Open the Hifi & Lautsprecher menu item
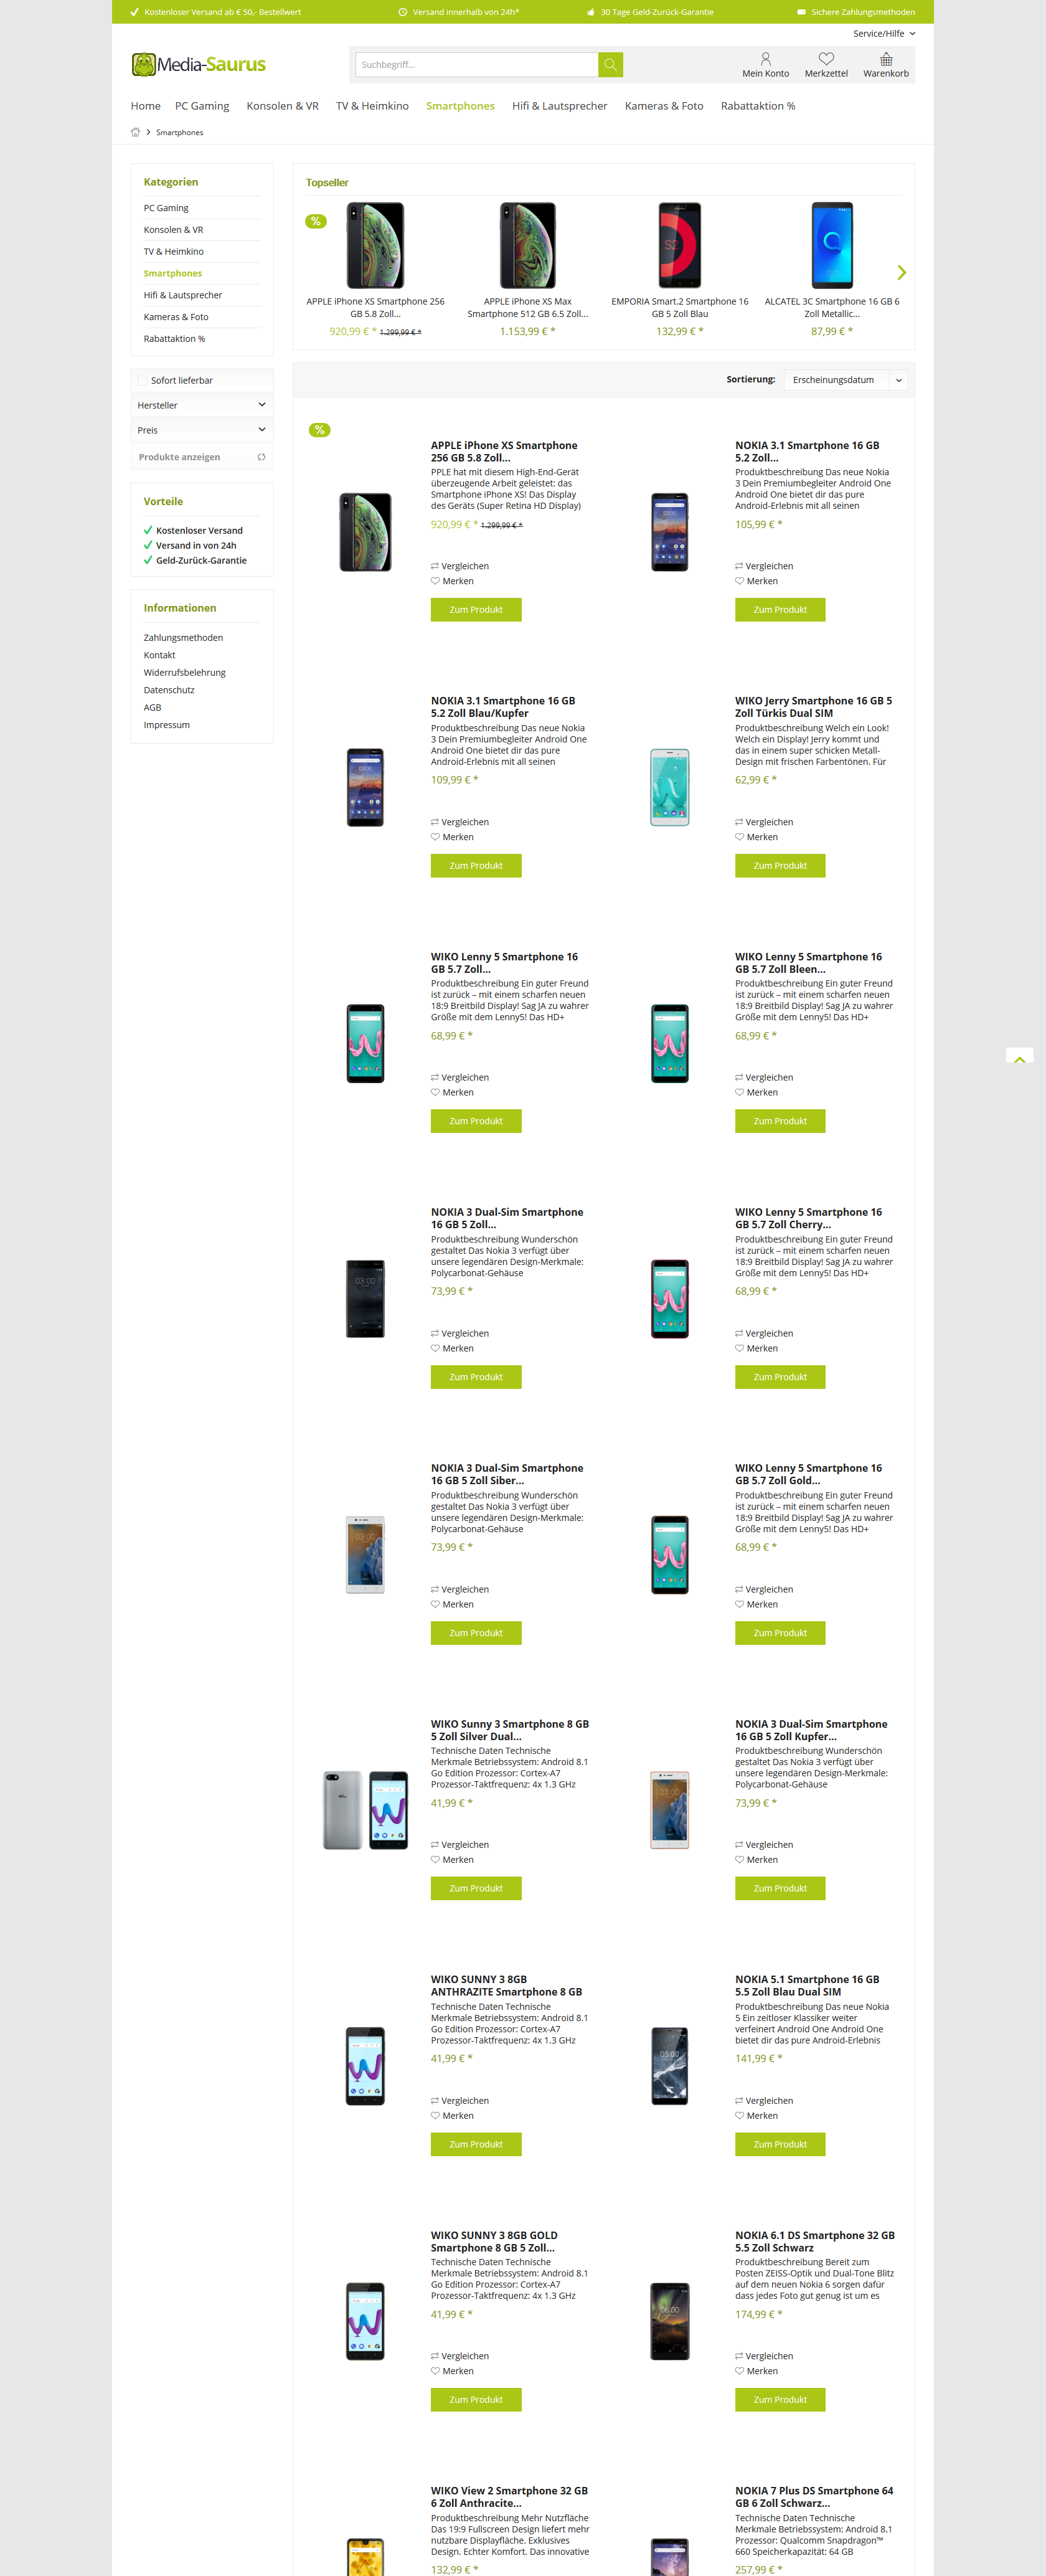This screenshot has height=2576, width=1046. pyautogui.click(x=559, y=106)
